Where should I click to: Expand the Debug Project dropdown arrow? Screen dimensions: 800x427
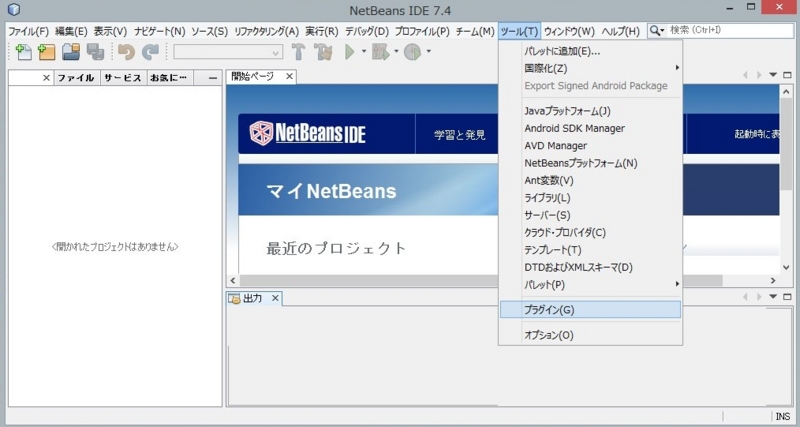396,52
